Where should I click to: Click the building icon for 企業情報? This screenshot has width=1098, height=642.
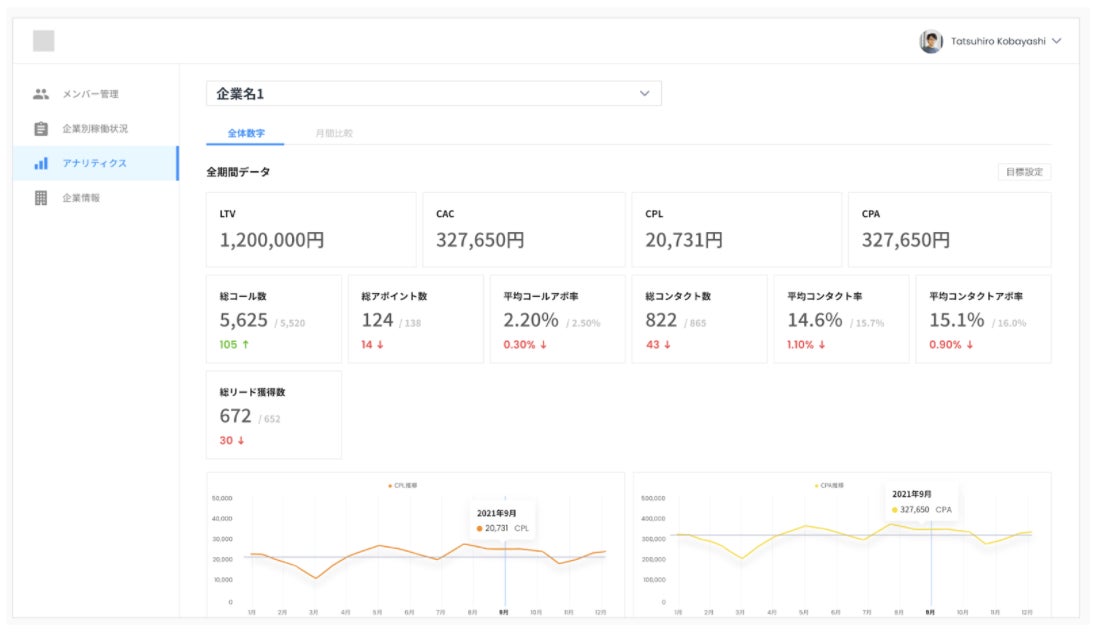coord(41,198)
